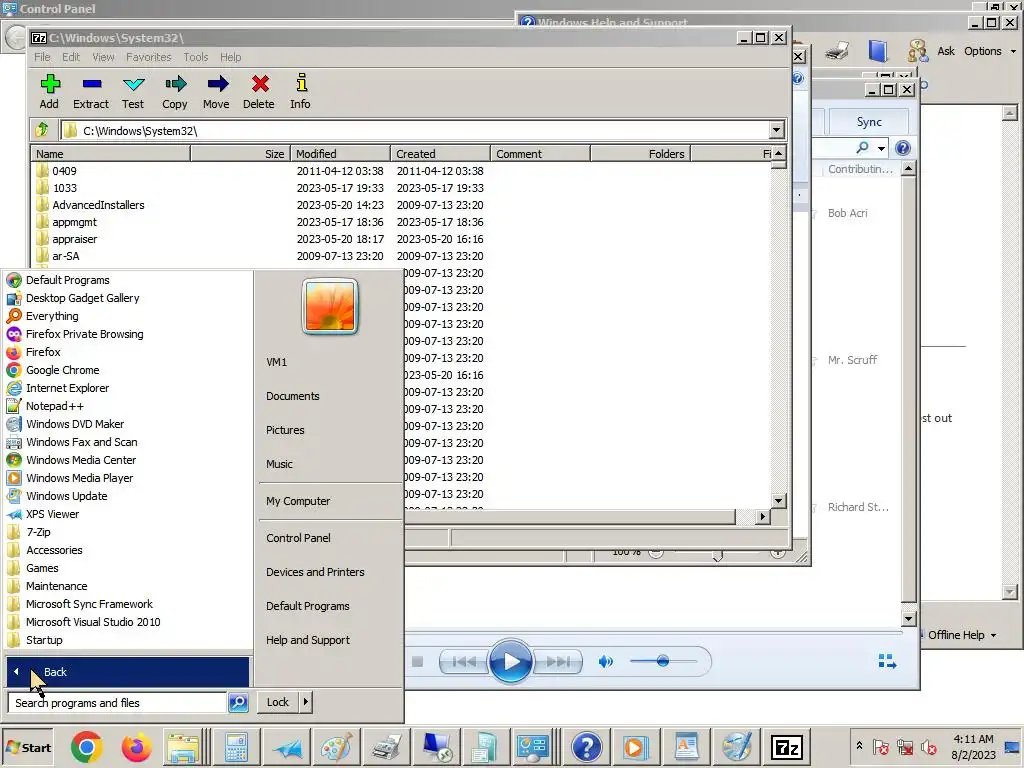Open Paint from the taskbar
The height and width of the screenshot is (768, 1024).
pyautogui.click(x=336, y=747)
